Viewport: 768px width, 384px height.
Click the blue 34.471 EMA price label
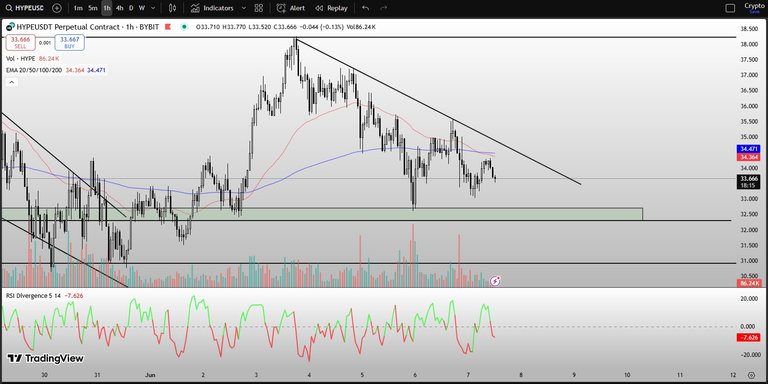749,148
